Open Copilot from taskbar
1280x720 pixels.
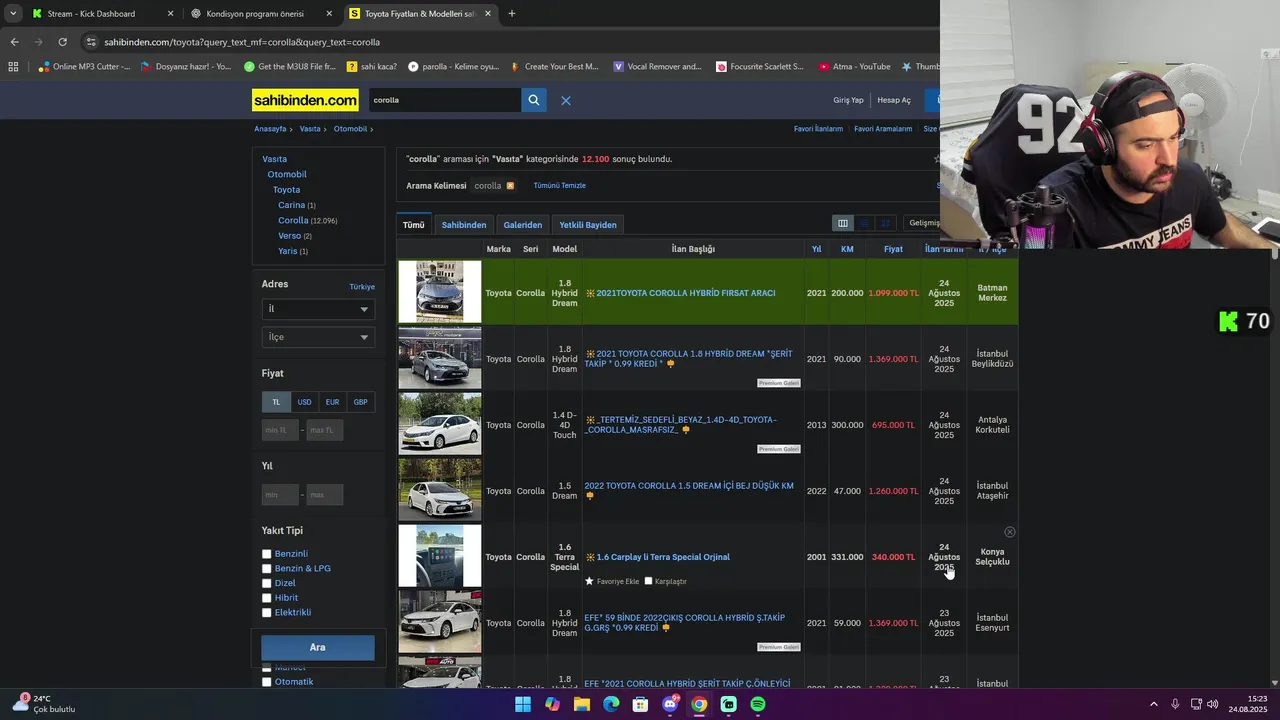coord(552,704)
